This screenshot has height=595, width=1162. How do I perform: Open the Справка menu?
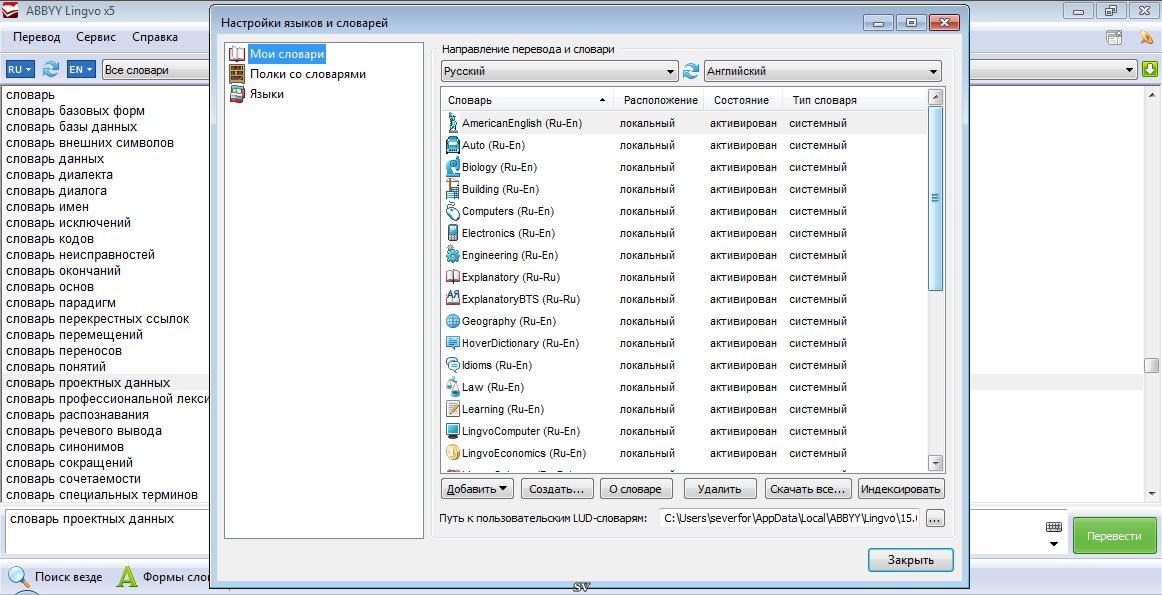(x=155, y=37)
